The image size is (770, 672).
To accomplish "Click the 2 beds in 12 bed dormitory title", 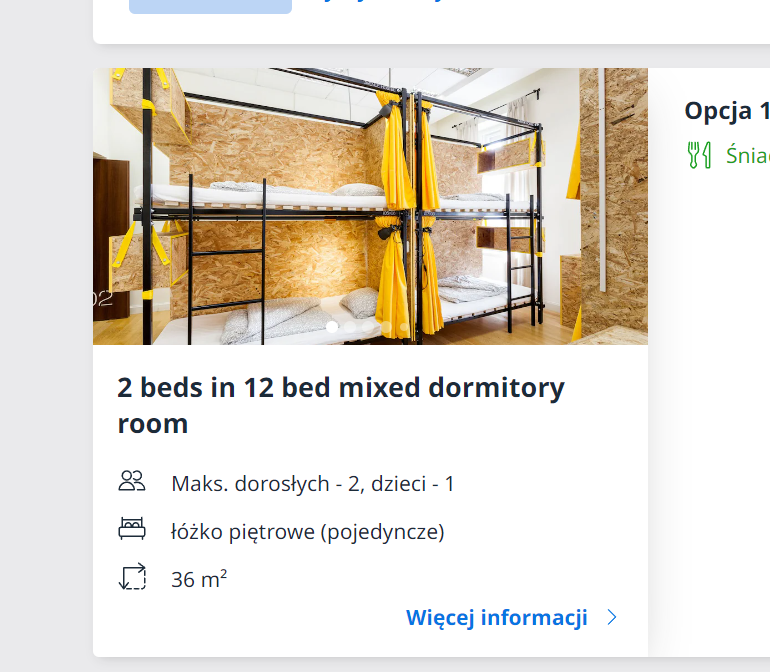I will pos(341,405).
